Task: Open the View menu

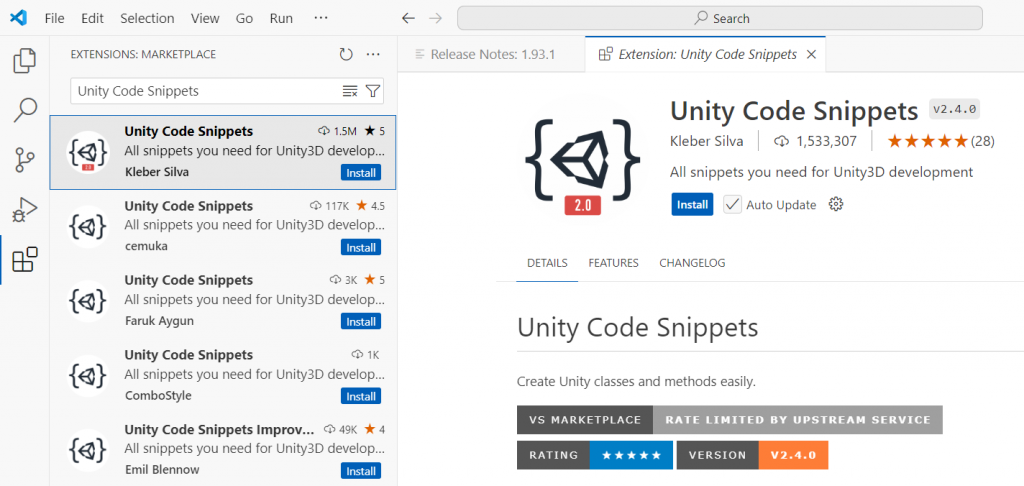Action: [204, 18]
